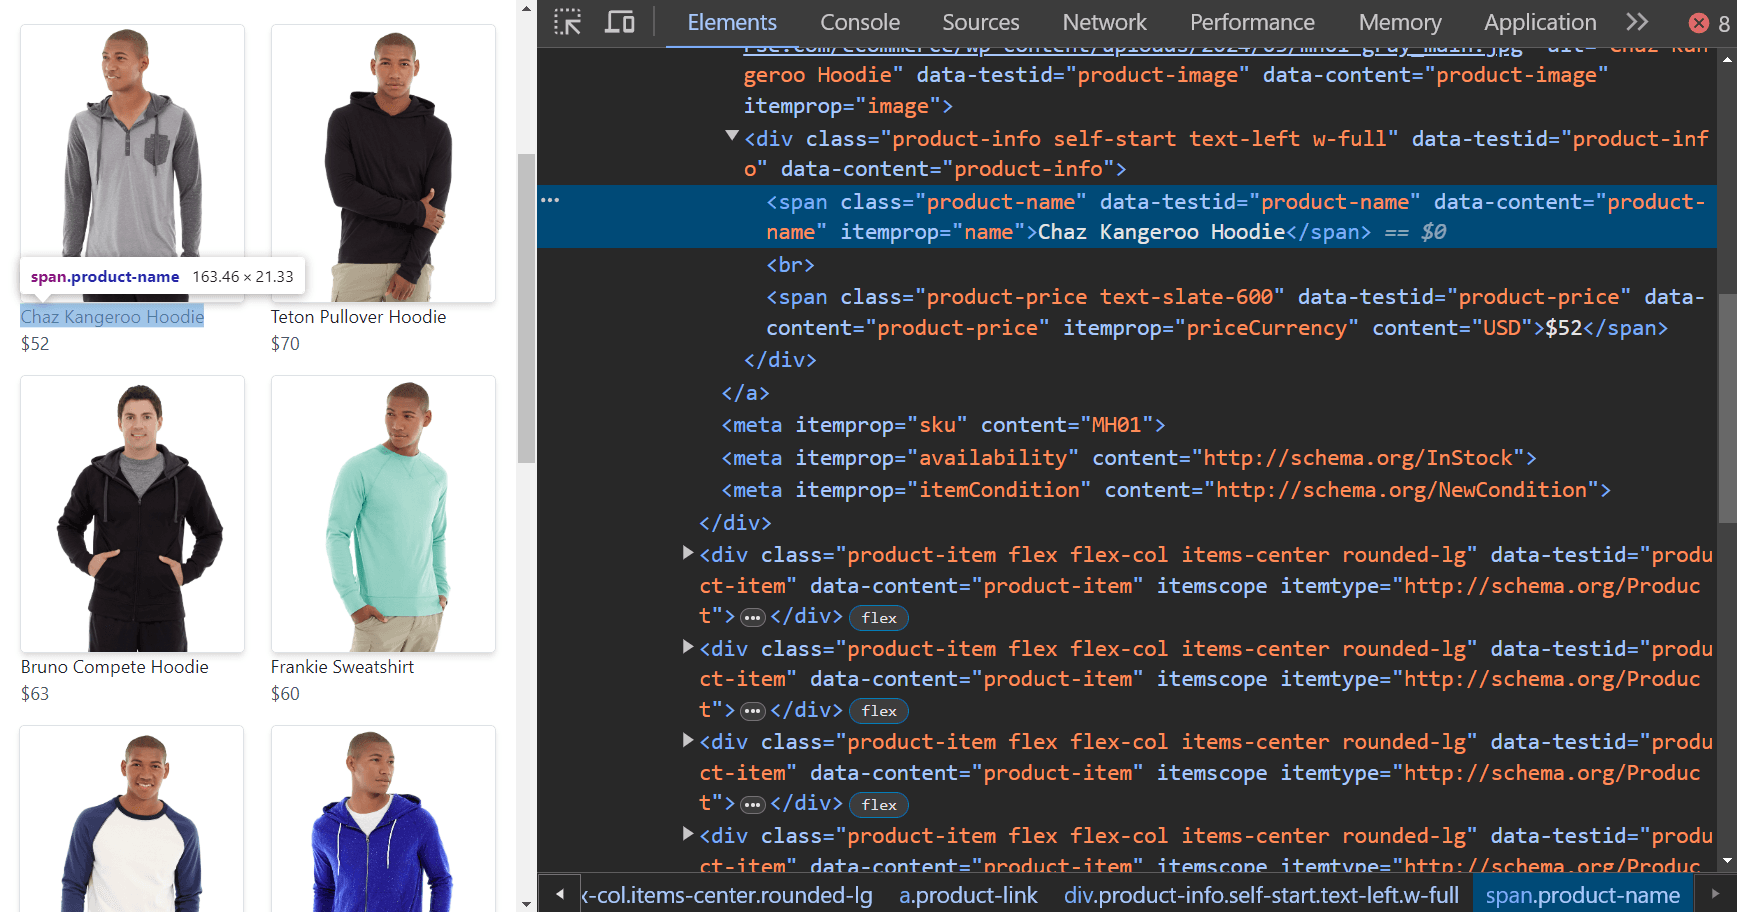Expand the third collapsed product-item div

click(688, 740)
